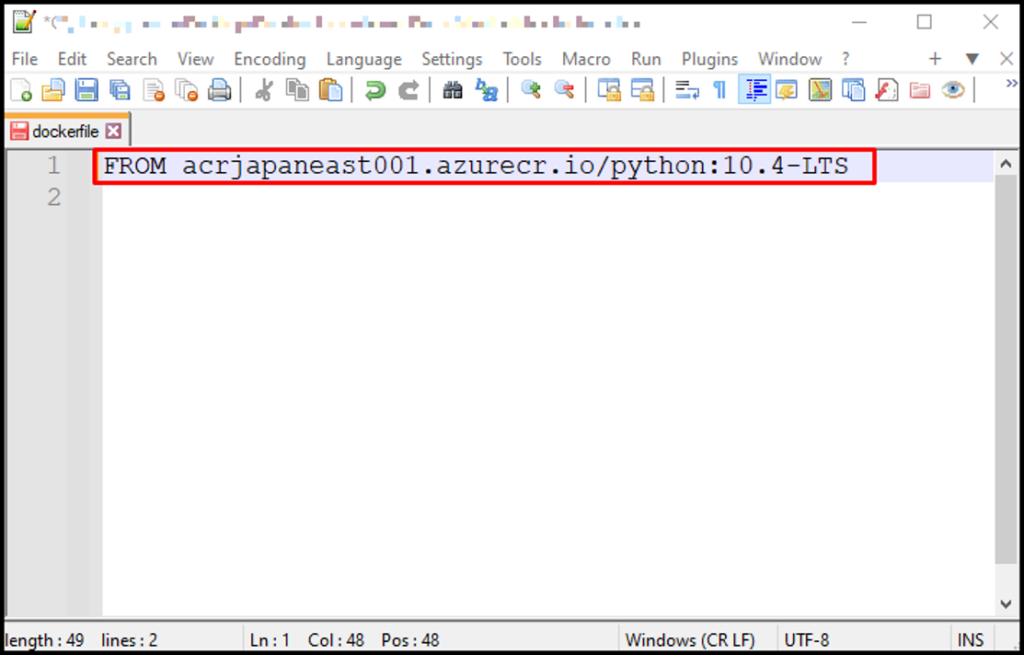The width and height of the screenshot is (1024, 655).
Task: Click the Notepad++ icon in the title bar
Action: point(25,21)
